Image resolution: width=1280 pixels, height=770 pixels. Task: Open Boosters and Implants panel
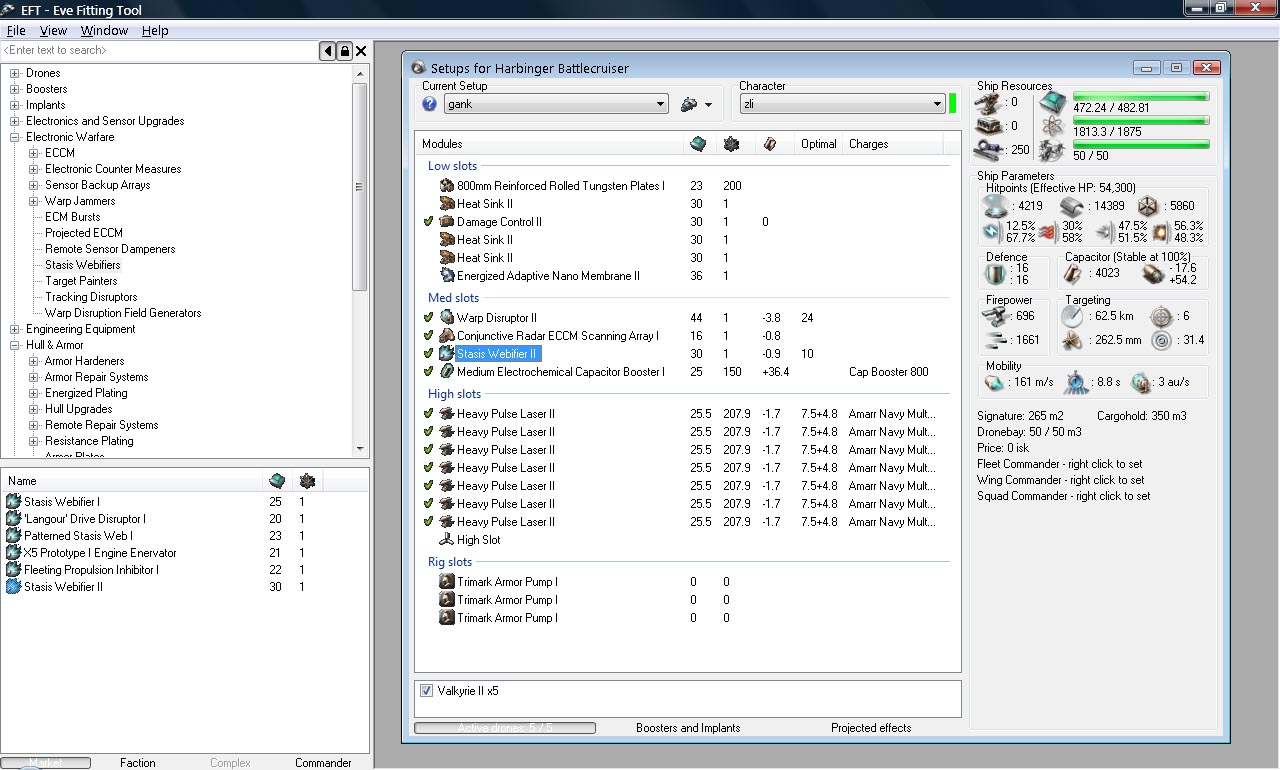688,728
